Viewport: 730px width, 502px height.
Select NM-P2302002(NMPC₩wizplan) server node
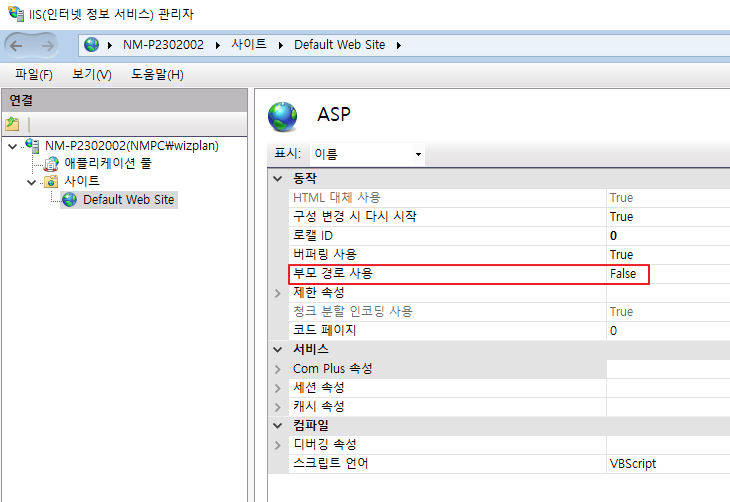coord(132,146)
